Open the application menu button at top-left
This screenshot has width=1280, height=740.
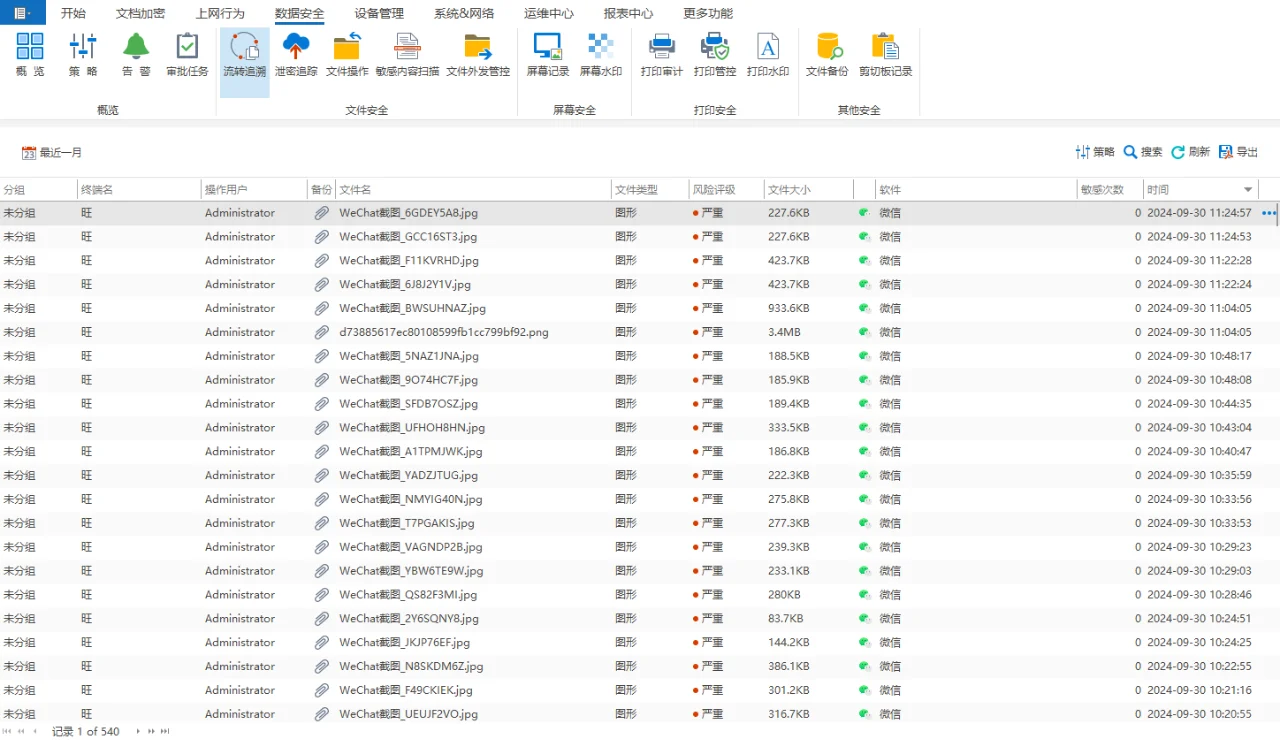pos(23,13)
